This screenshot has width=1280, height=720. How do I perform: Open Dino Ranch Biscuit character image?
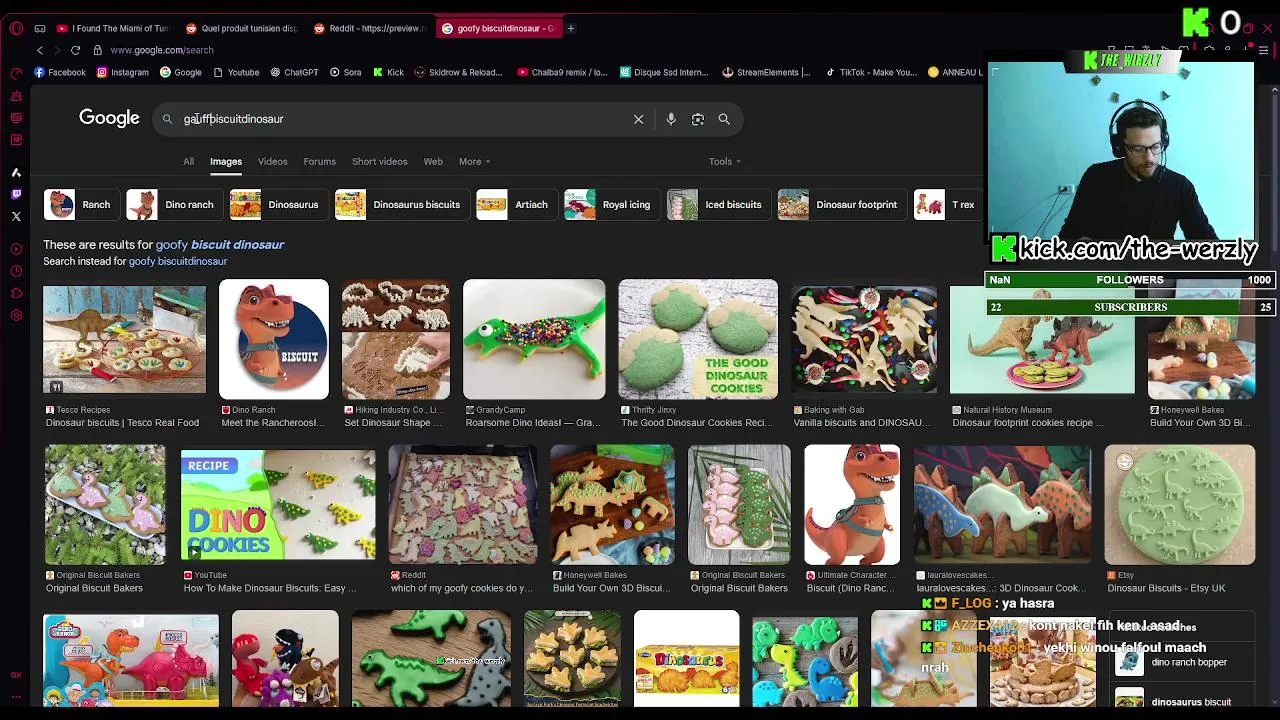[x=274, y=339]
